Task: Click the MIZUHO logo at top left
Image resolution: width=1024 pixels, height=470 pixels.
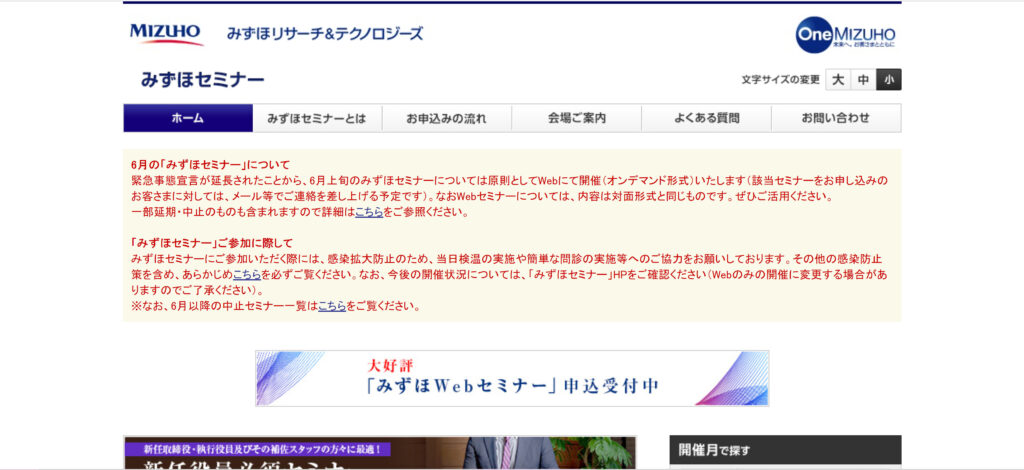Action: coord(166,34)
